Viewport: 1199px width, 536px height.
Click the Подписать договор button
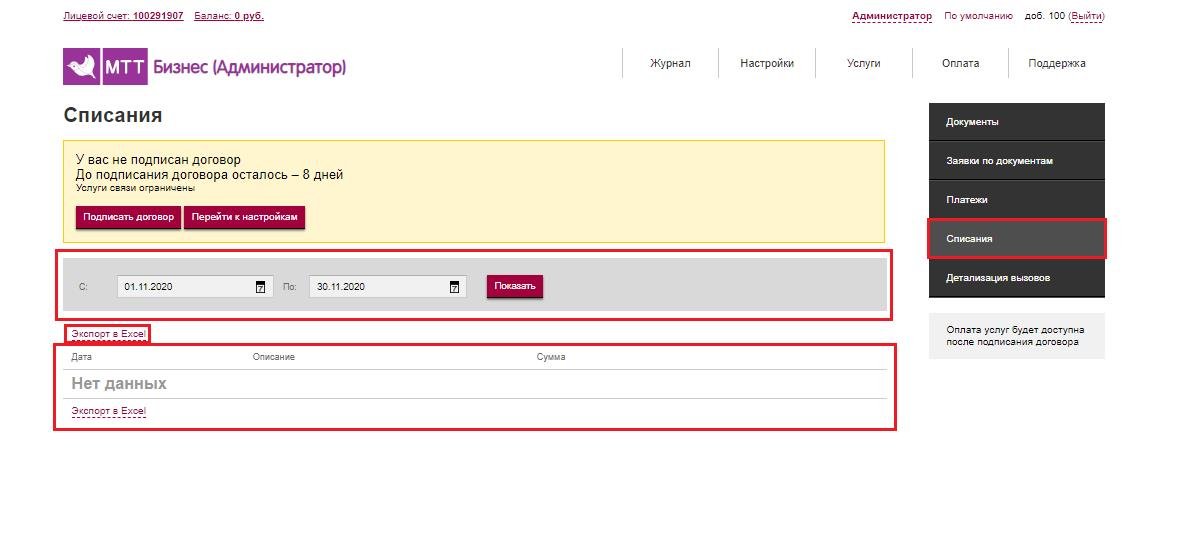click(x=128, y=217)
